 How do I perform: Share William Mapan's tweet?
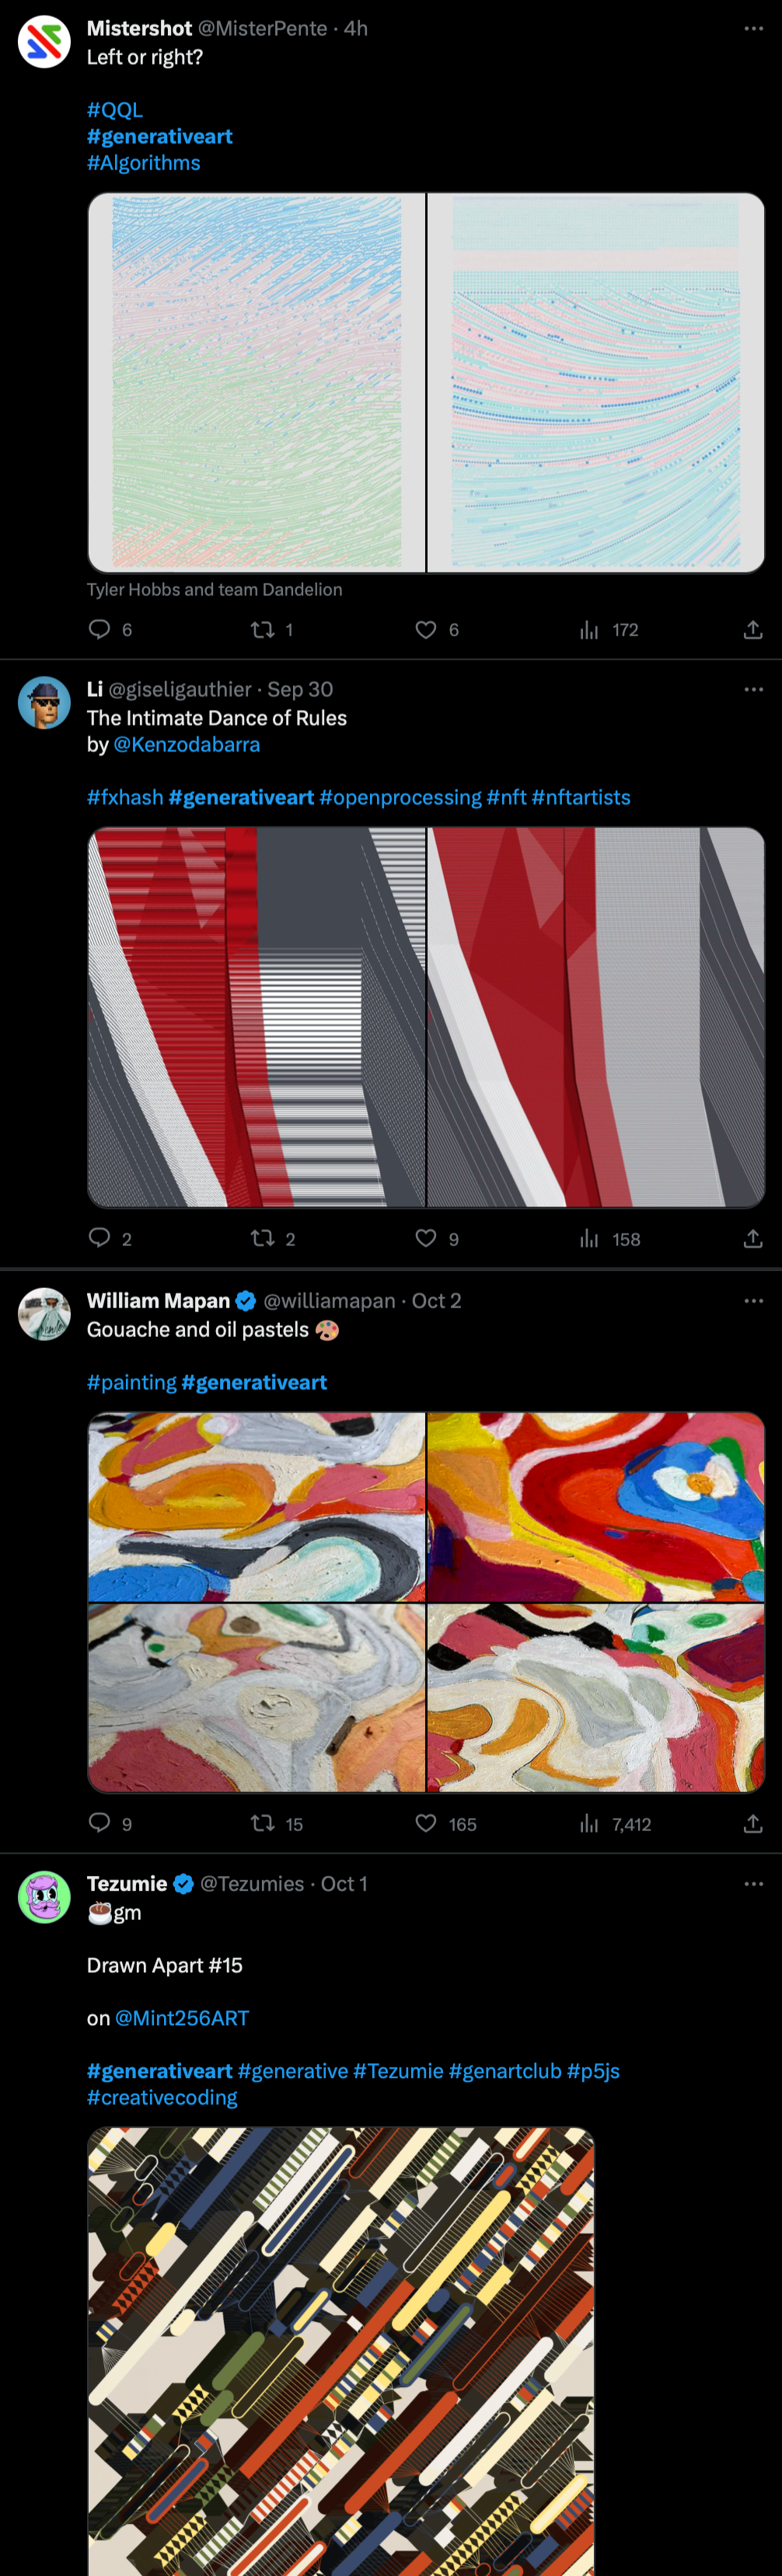click(x=753, y=1823)
